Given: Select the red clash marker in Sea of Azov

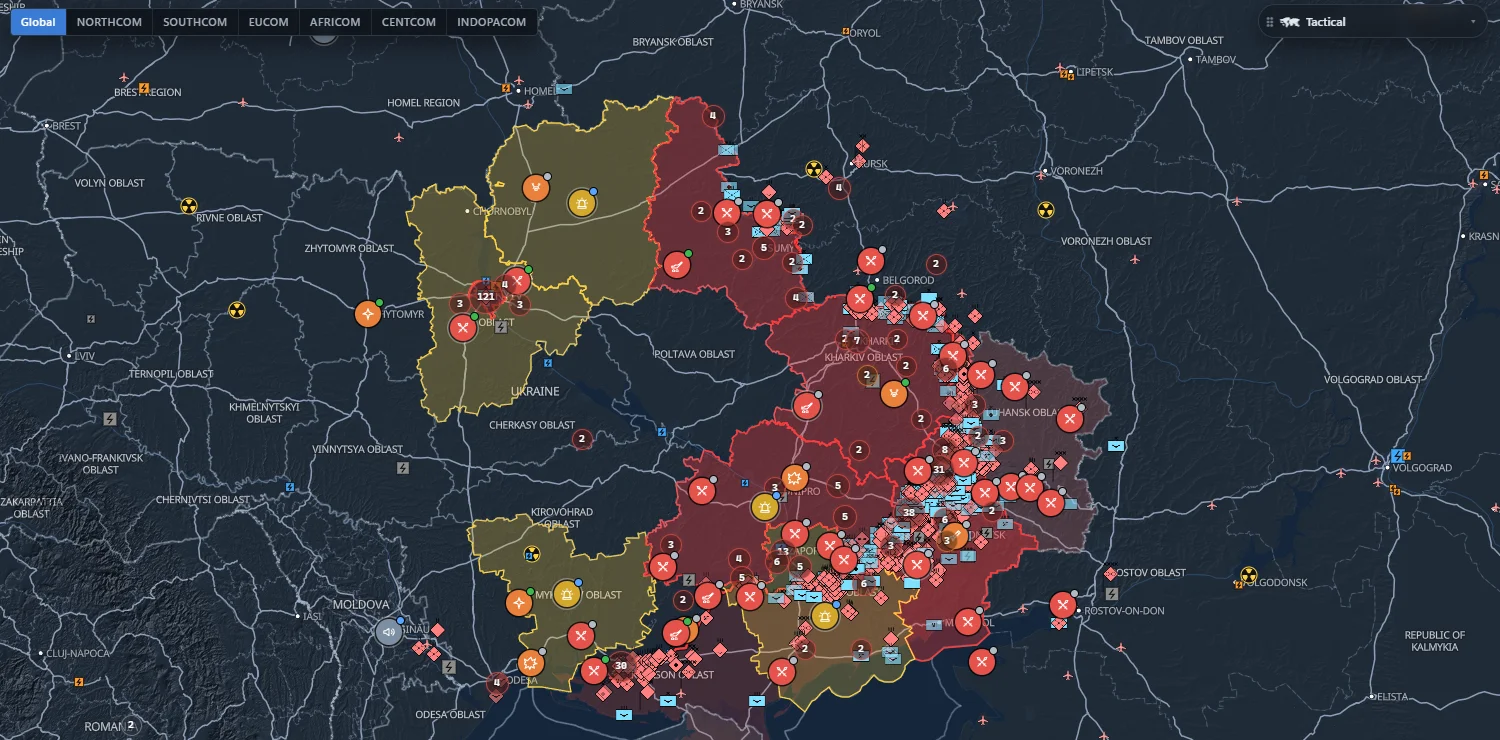Looking at the screenshot, I should click(983, 661).
